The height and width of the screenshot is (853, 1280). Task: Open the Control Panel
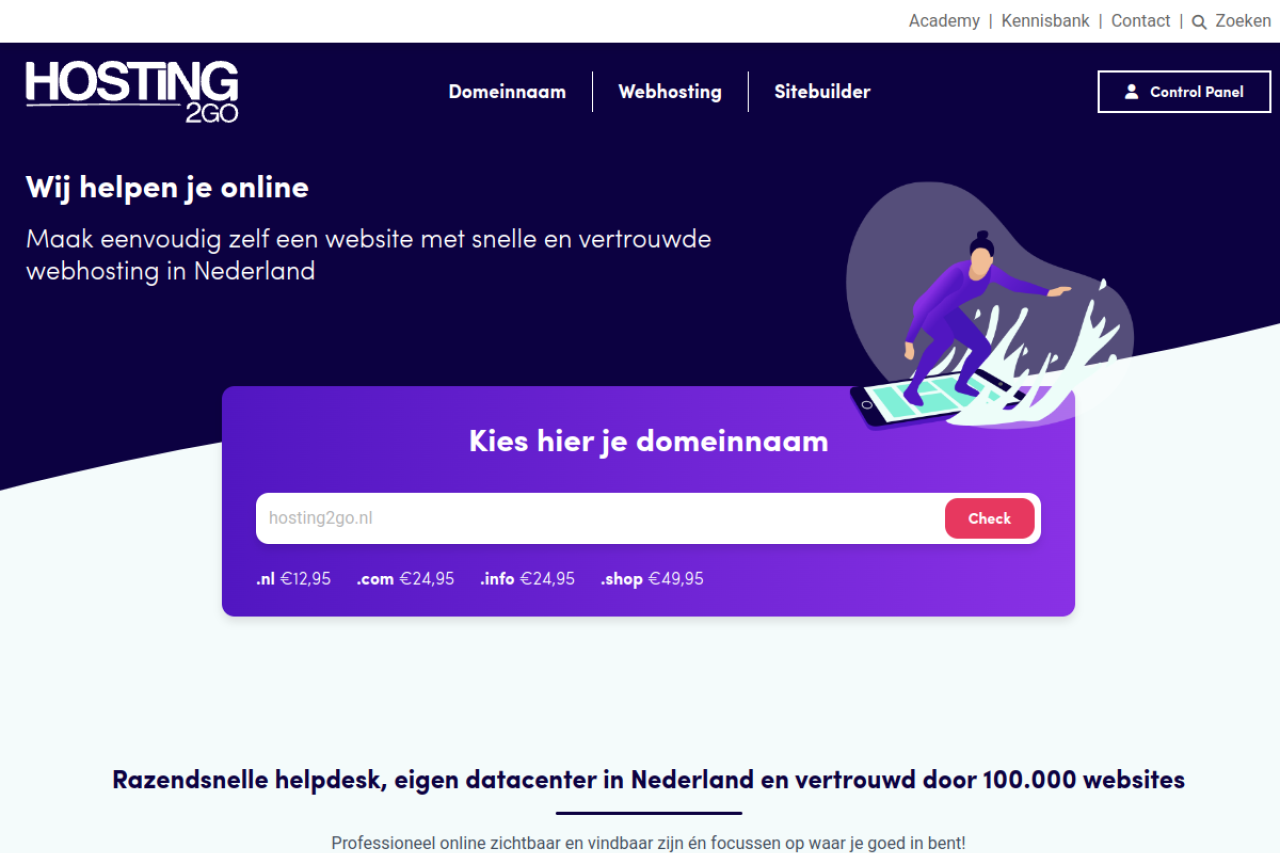point(1184,91)
